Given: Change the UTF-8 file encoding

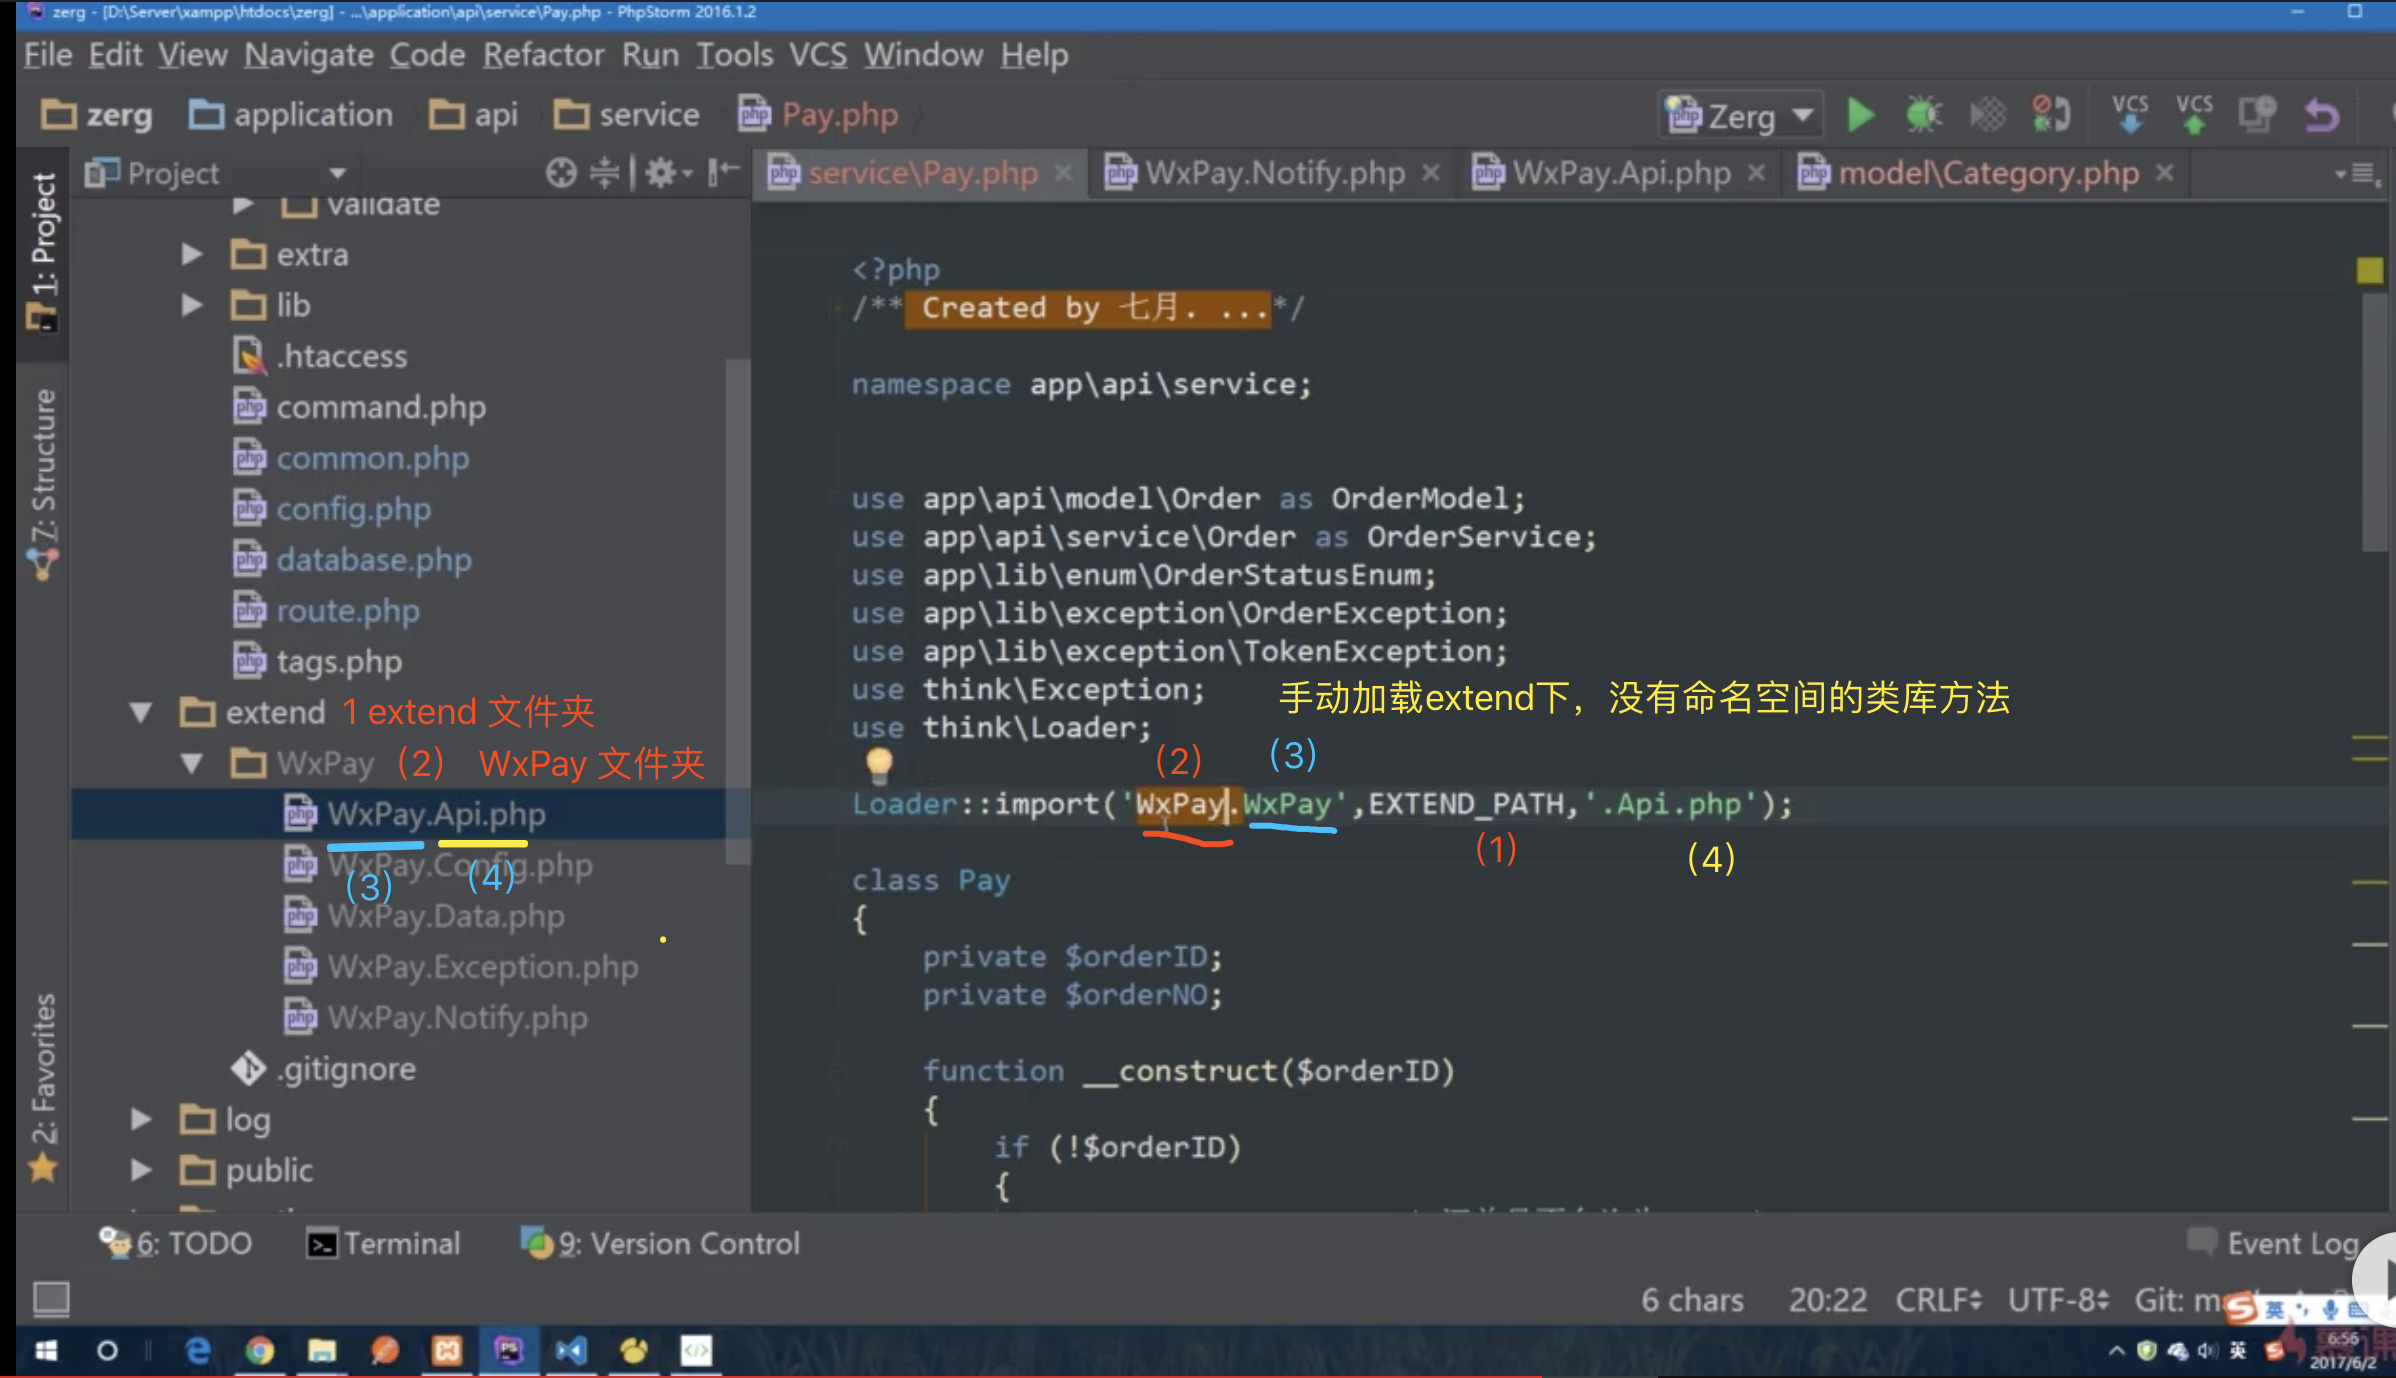Looking at the screenshot, I should [2058, 1300].
